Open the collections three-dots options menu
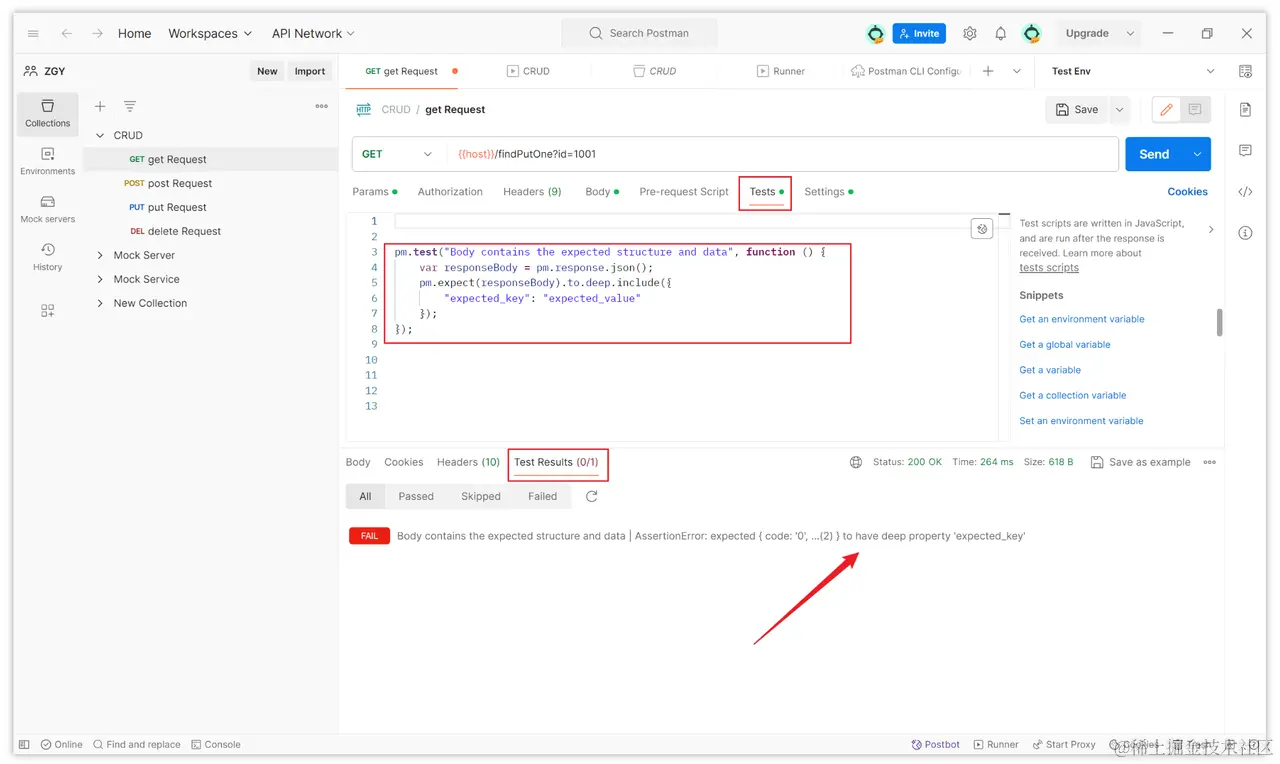The height and width of the screenshot is (764, 1280). 322,106
